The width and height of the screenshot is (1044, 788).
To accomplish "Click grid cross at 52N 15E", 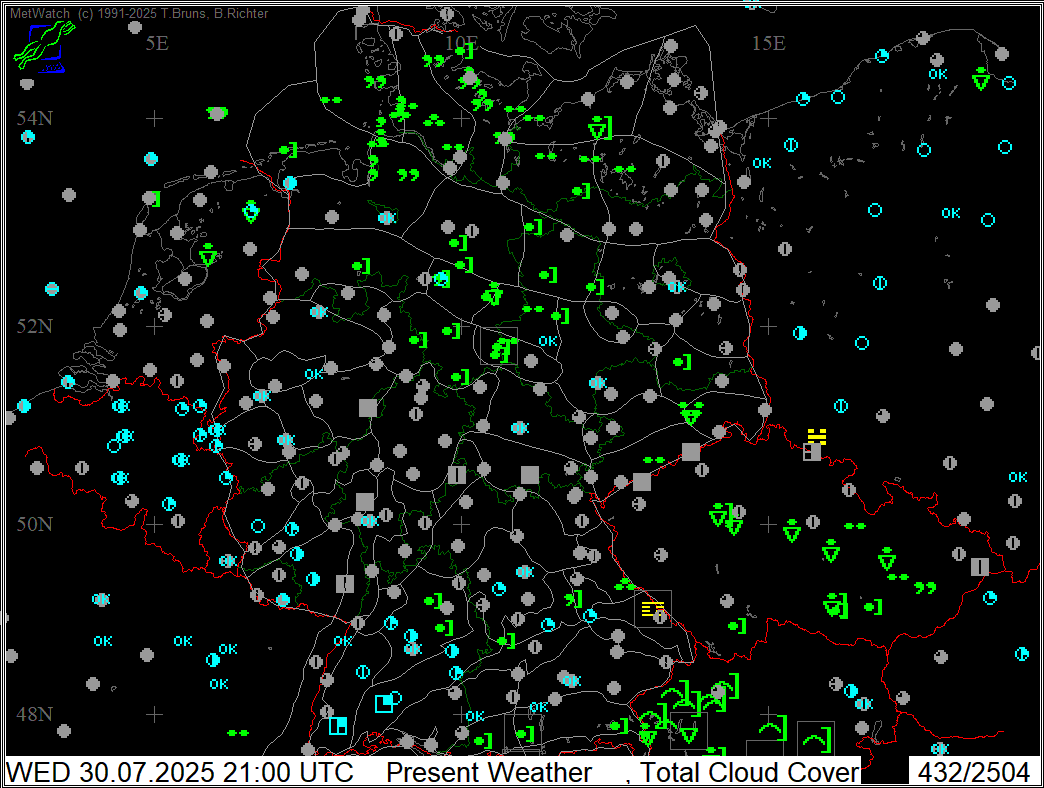I will point(768,326).
